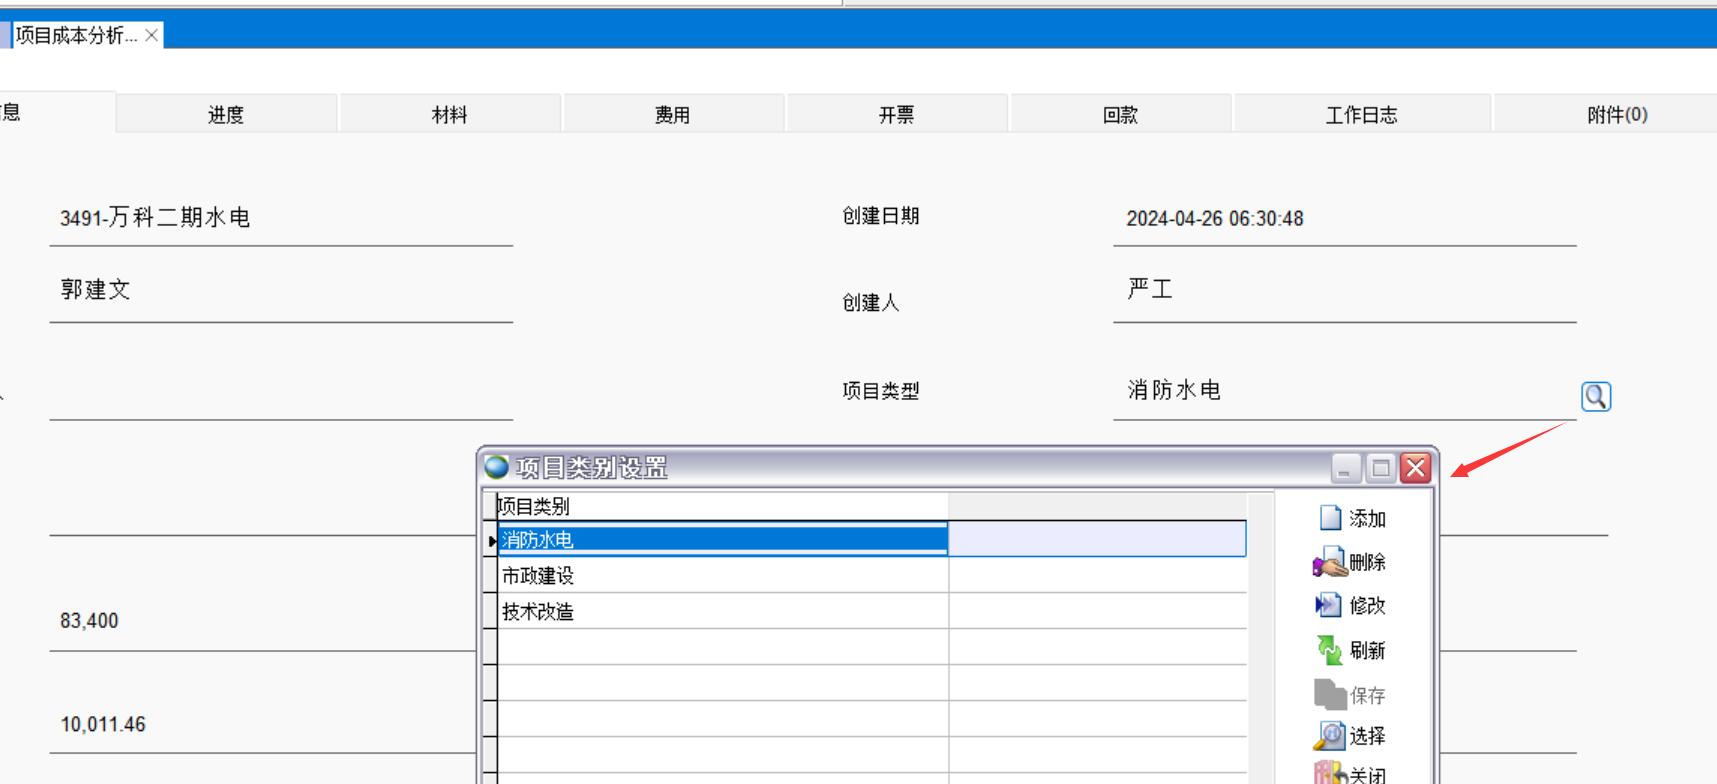The image size is (1717, 784).
Task: Click the Select (选择) magnifier icon
Action: click(x=1329, y=736)
